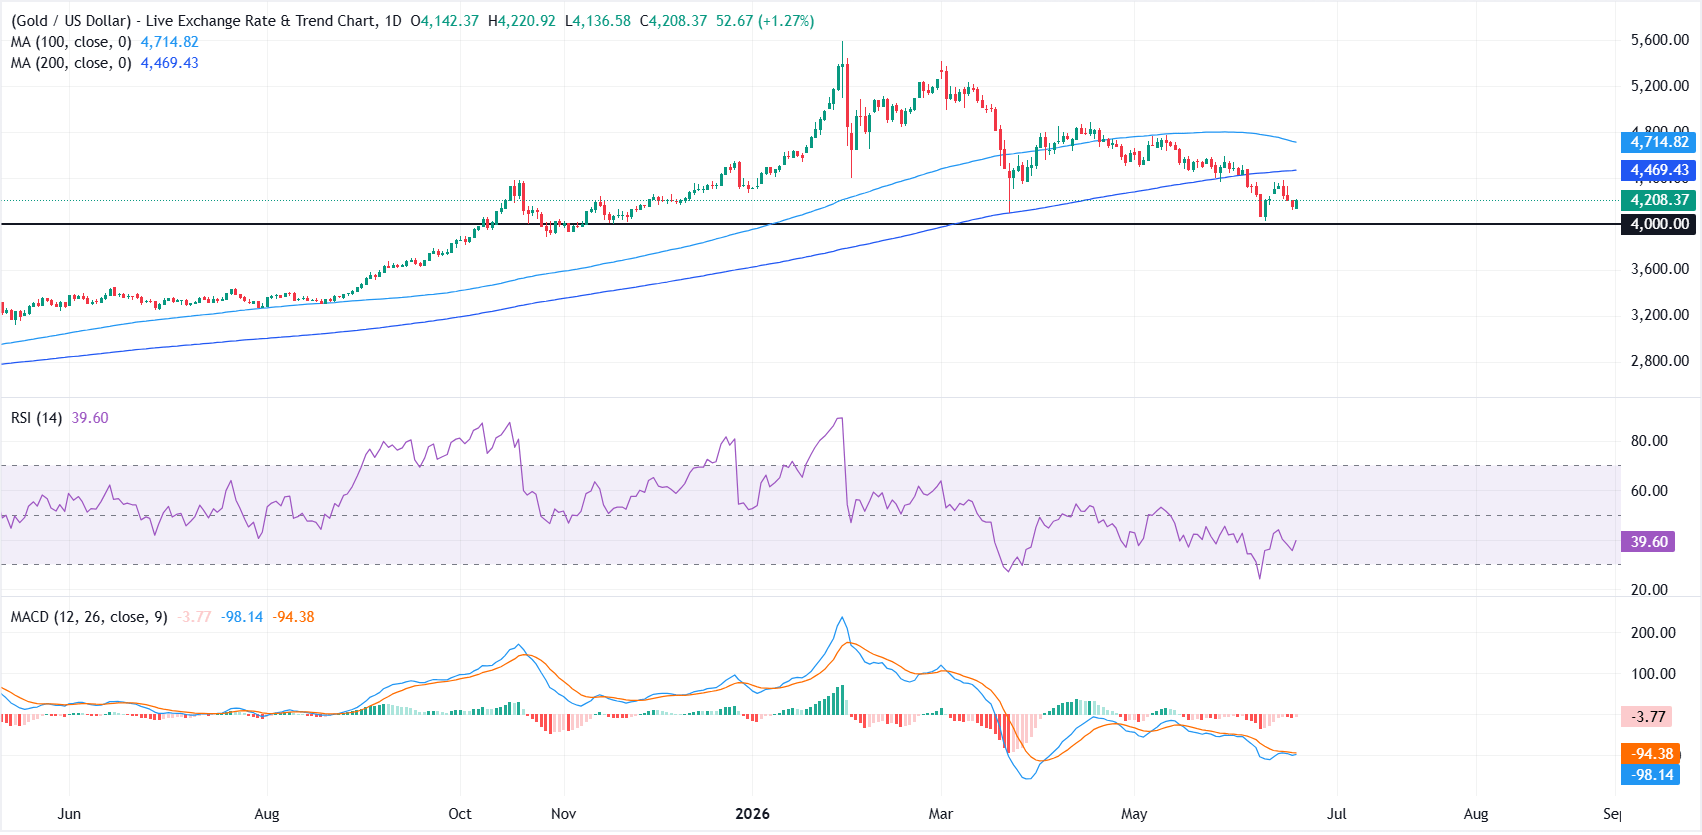This screenshot has width=1702, height=835.
Task: Click the RSI 80.00 scale label
Action: coord(1649,441)
